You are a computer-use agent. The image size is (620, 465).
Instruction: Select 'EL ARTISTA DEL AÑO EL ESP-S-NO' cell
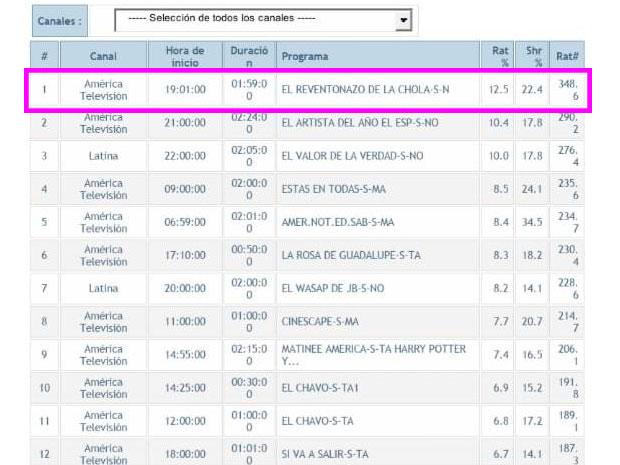point(360,123)
